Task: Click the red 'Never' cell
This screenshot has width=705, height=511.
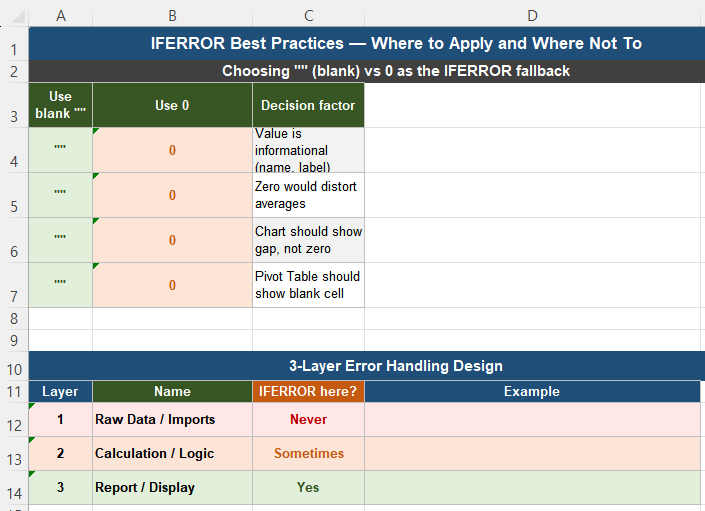Action: (x=308, y=419)
